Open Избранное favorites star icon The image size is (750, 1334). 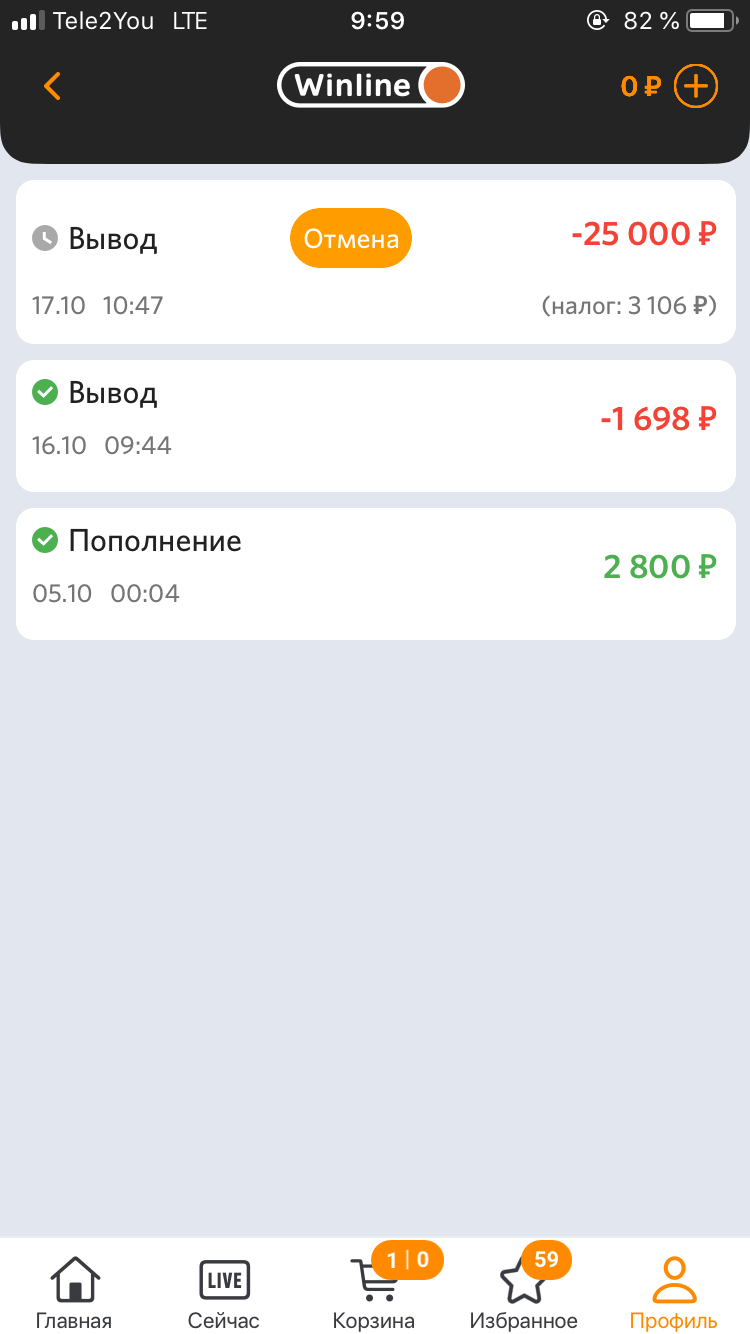point(523,1285)
